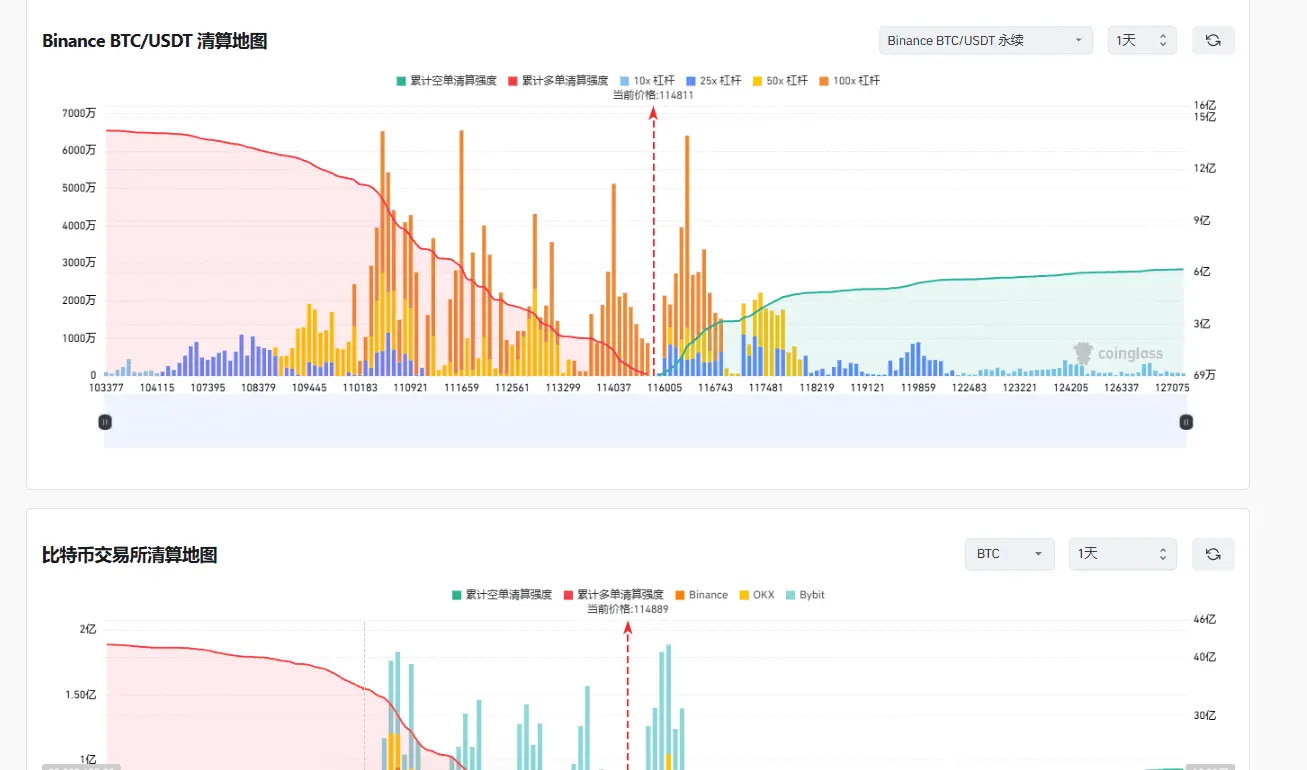Click the 119121 price axis label

868,388
